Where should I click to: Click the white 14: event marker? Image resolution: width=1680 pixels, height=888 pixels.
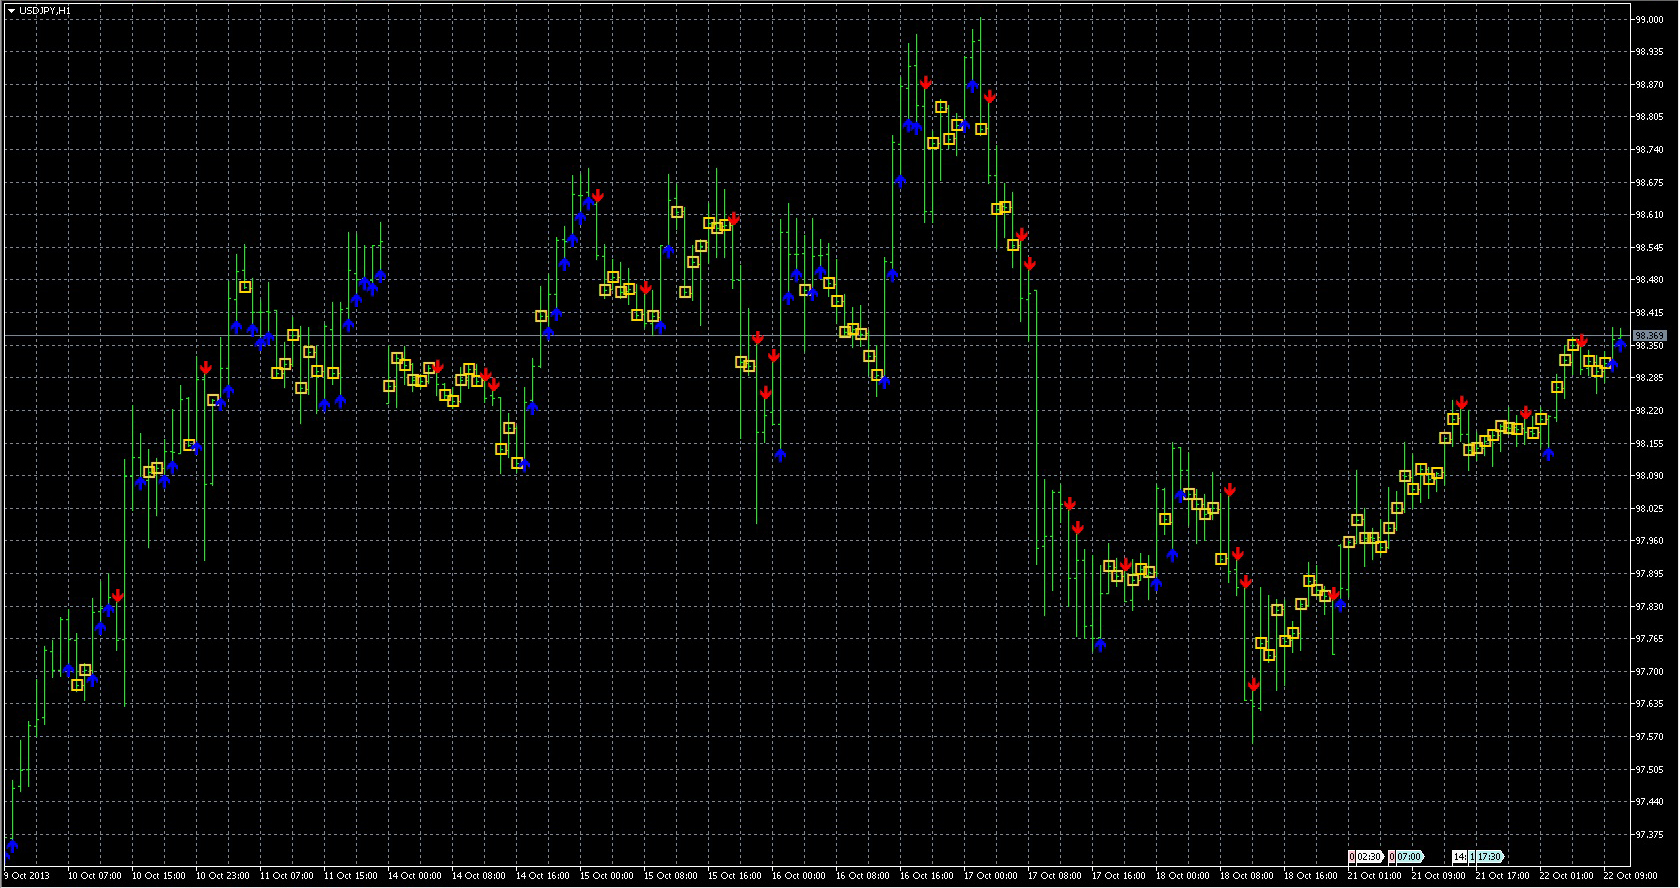(1460, 857)
